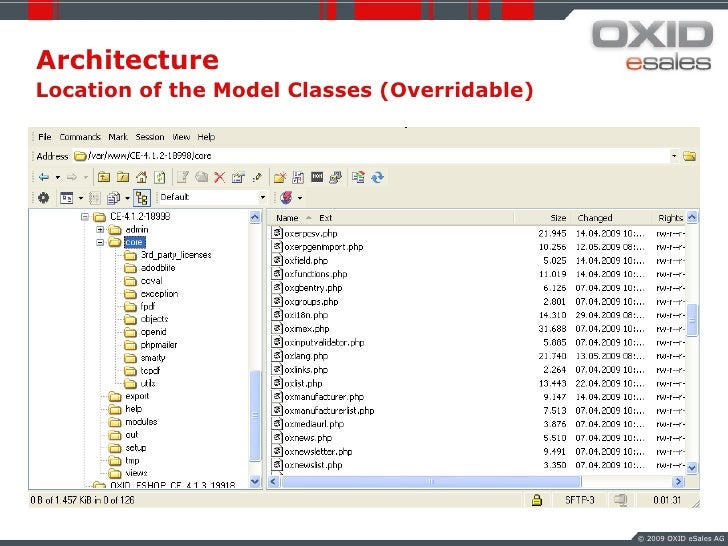Click the greyed forward arrow

coord(72,177)
